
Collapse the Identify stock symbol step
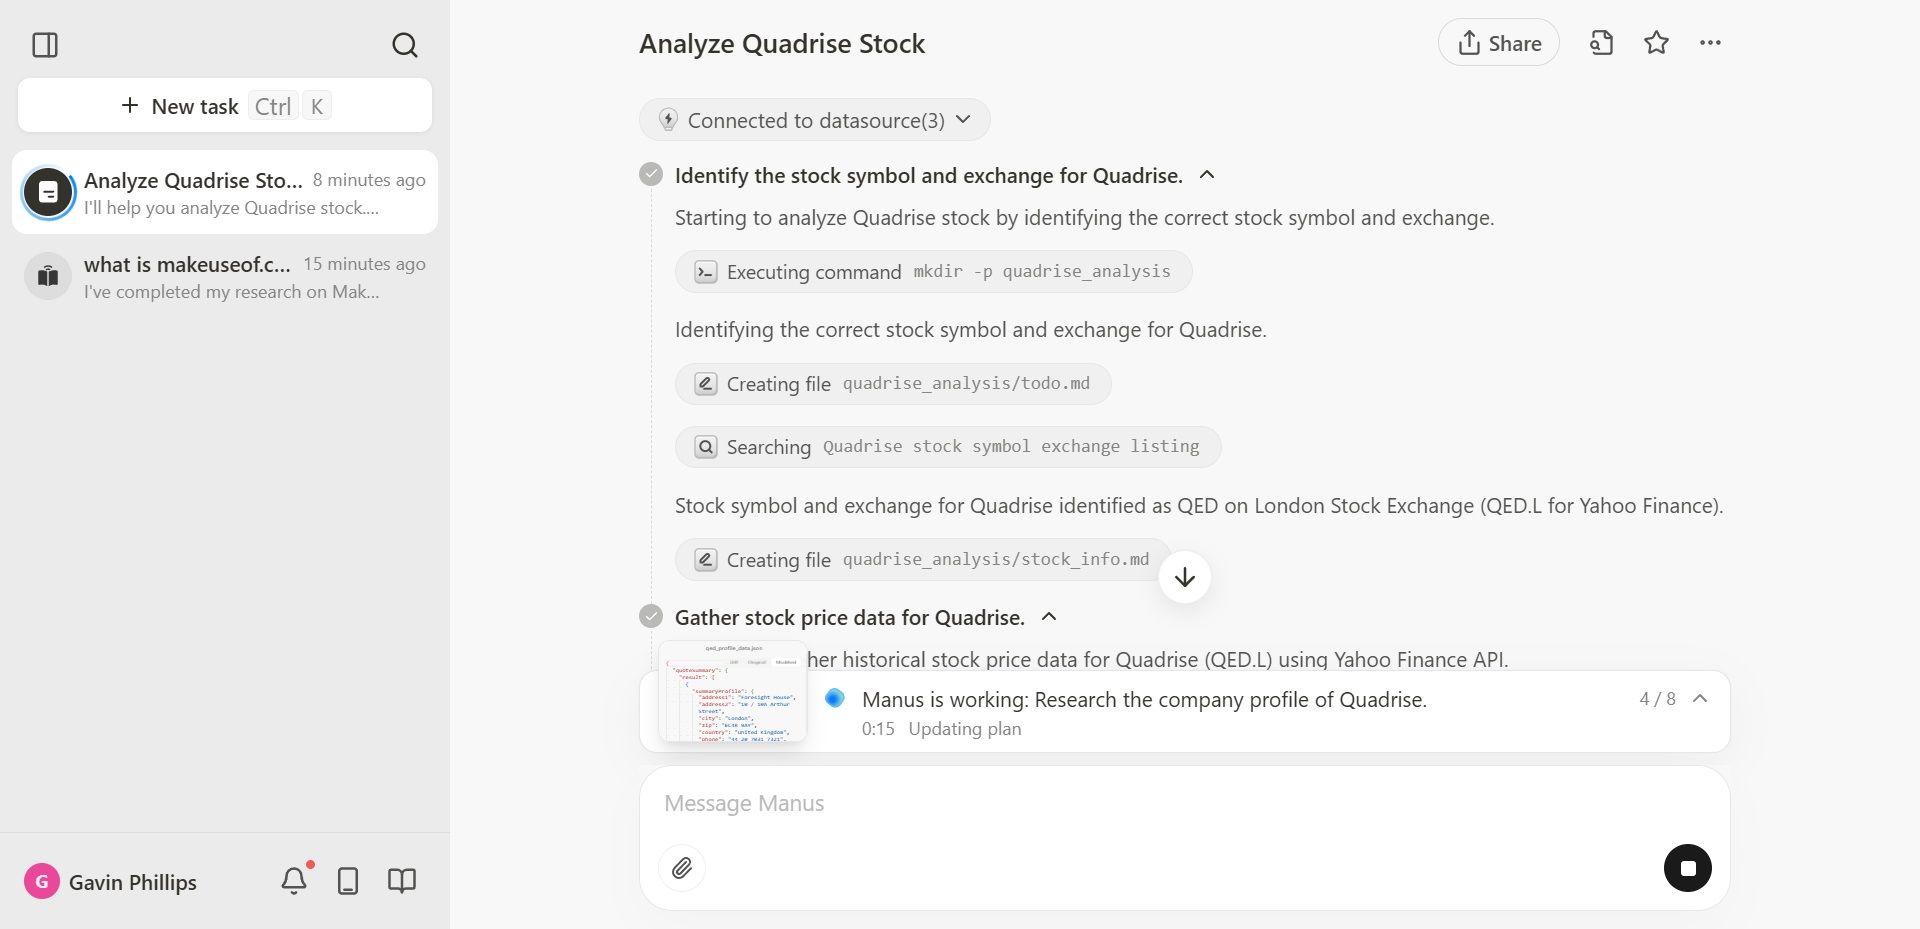coord(1207,174)
